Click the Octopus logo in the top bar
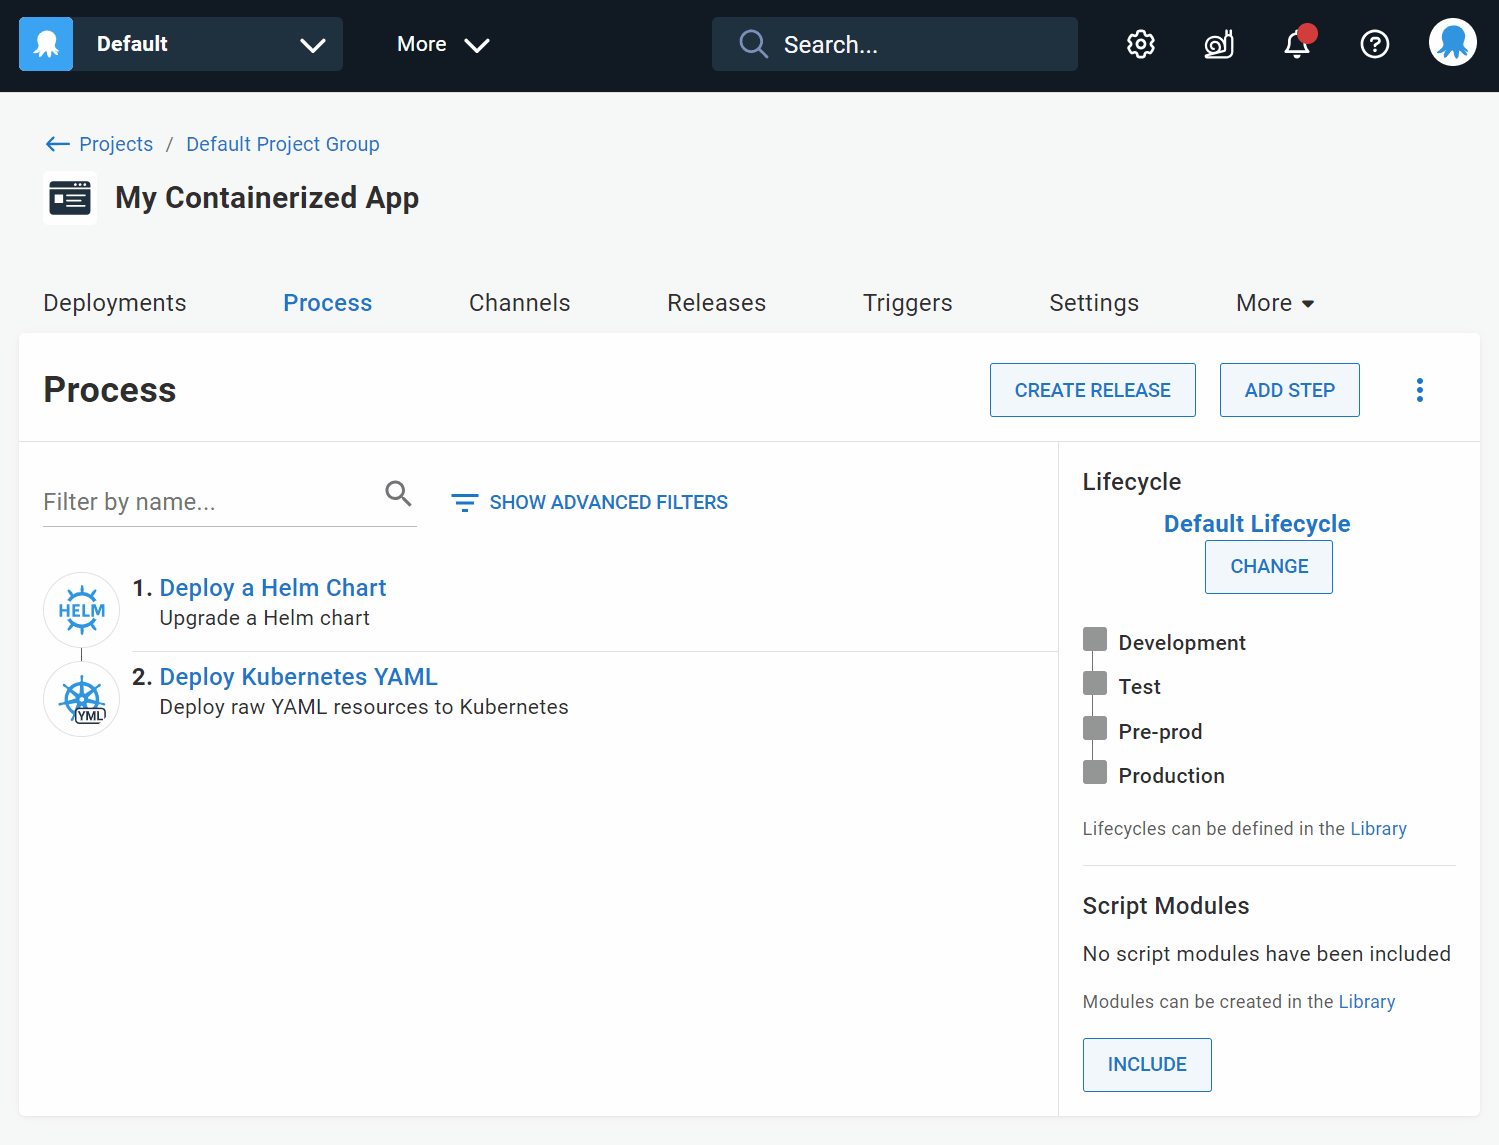The height and width of the screenshot is (1145, 1499). (x=45, y=43)
